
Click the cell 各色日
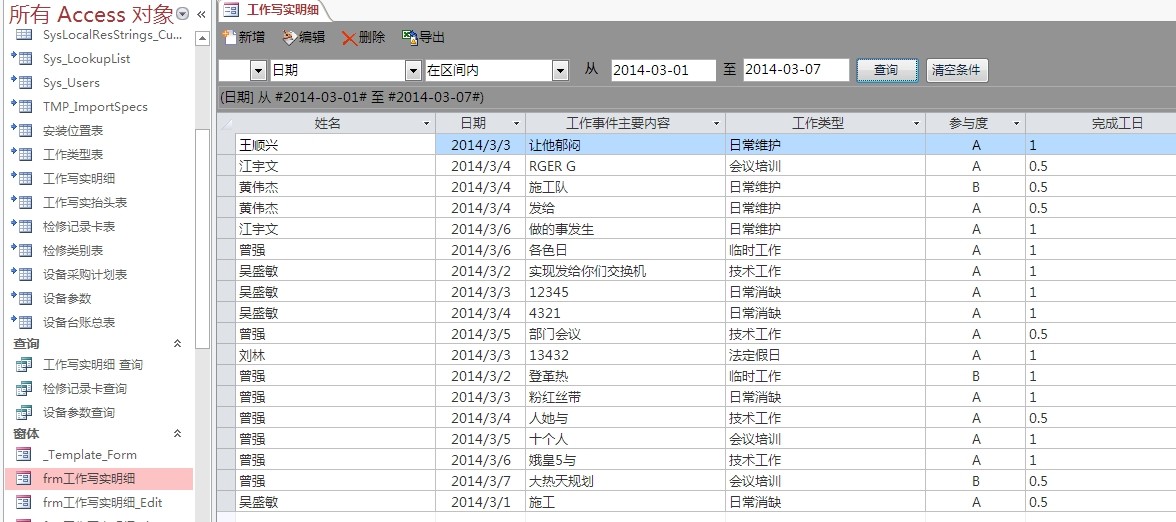point(626,250)
